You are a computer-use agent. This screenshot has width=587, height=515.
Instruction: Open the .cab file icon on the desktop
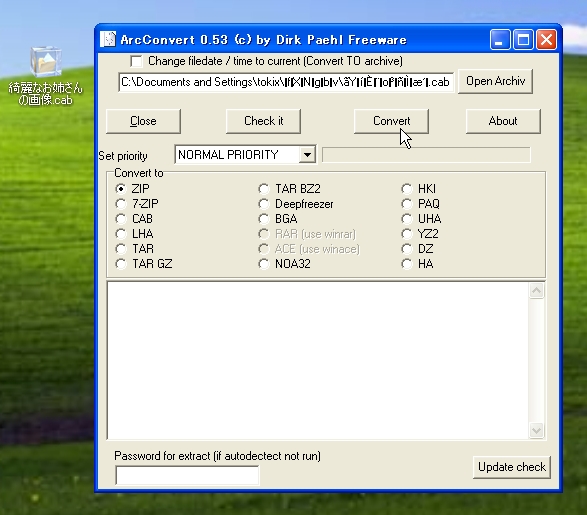(46, 76)
